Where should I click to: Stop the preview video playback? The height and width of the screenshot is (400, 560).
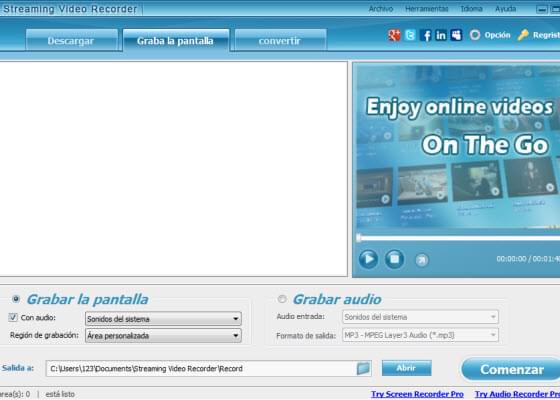coord(394,259)
